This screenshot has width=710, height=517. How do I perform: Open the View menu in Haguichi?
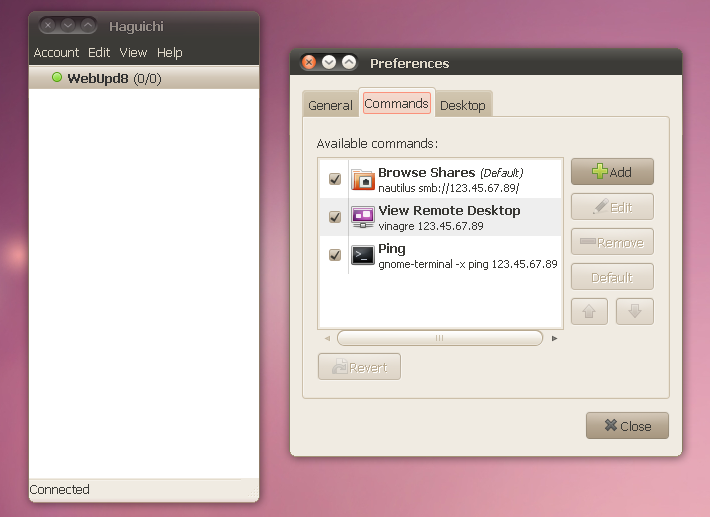coord(133,53)
